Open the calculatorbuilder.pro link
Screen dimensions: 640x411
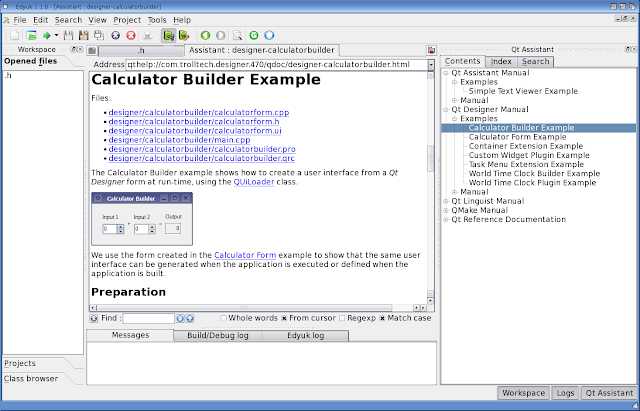point(202,149)
